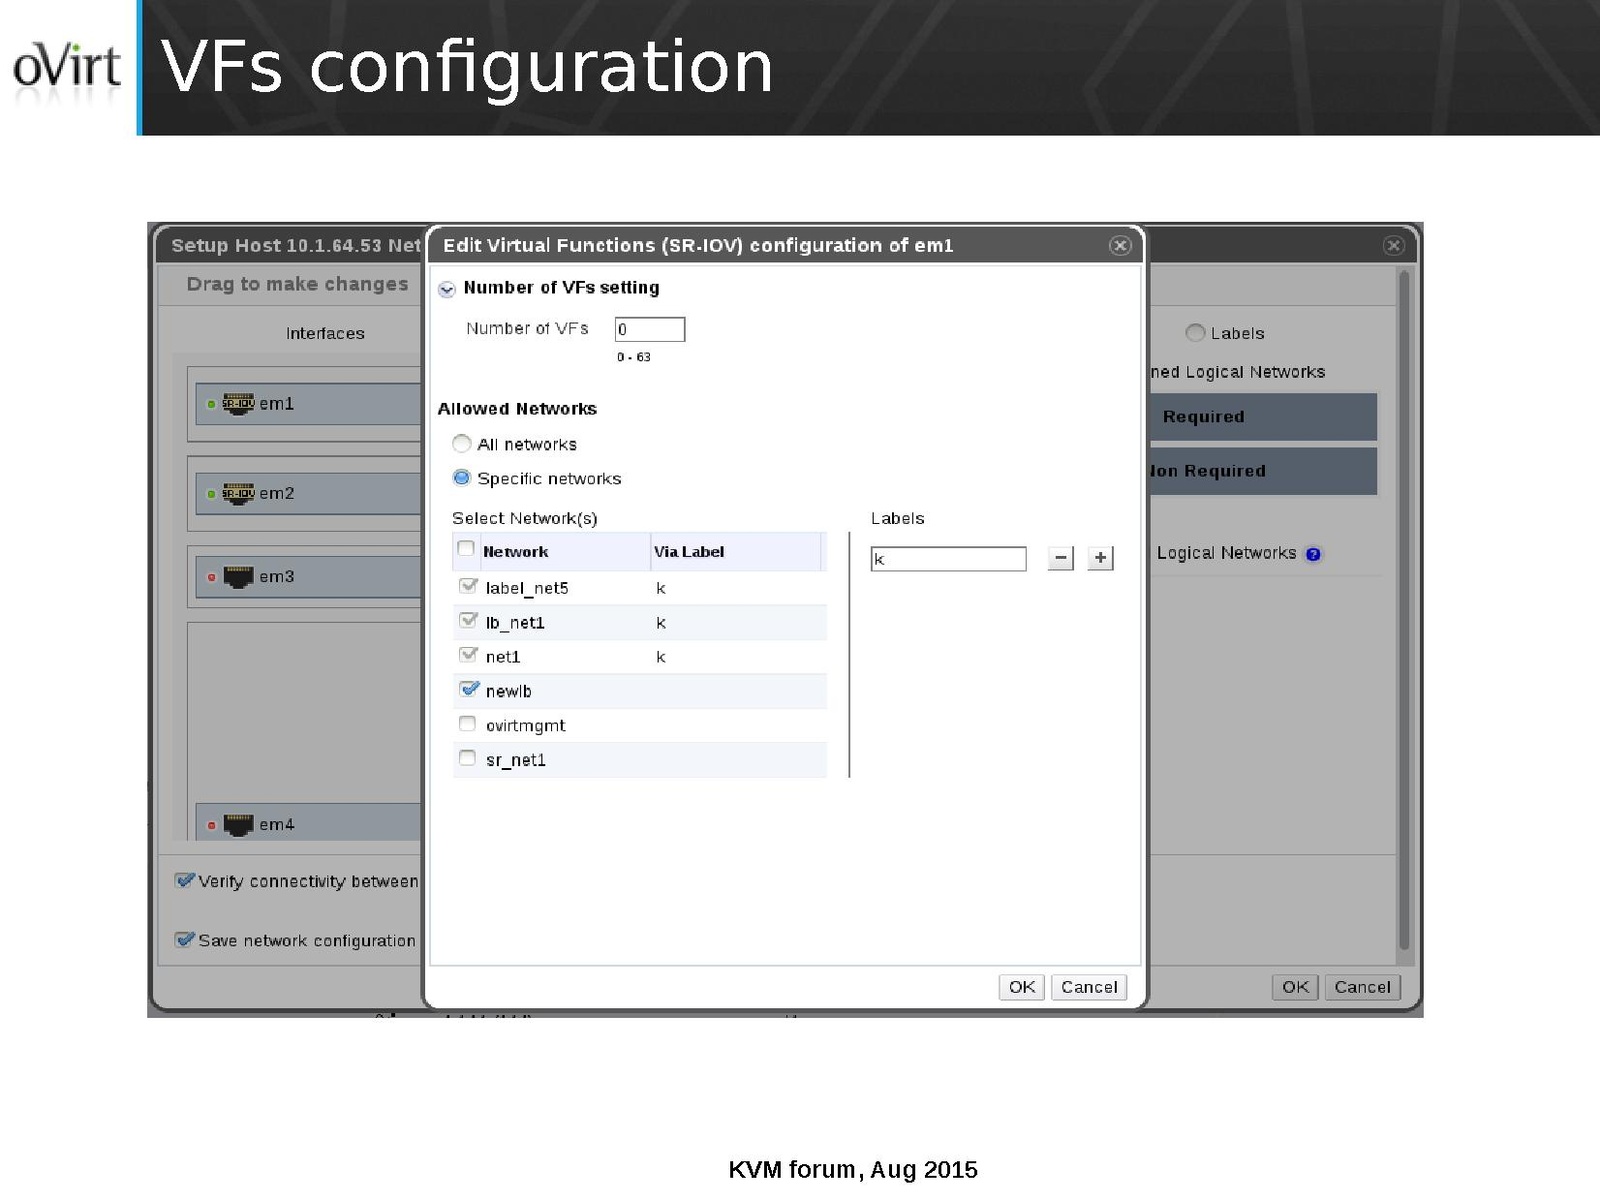This screenshot has height=1201, width=1600.
Task: Remove label with the minus button
Action: coord(1060,558)
